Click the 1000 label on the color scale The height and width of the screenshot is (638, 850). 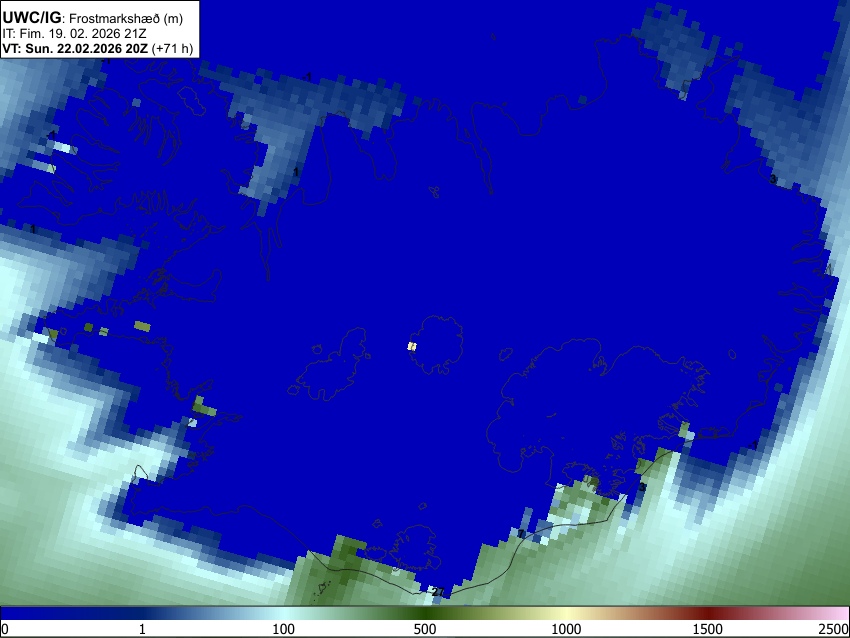tap(566, 629)
